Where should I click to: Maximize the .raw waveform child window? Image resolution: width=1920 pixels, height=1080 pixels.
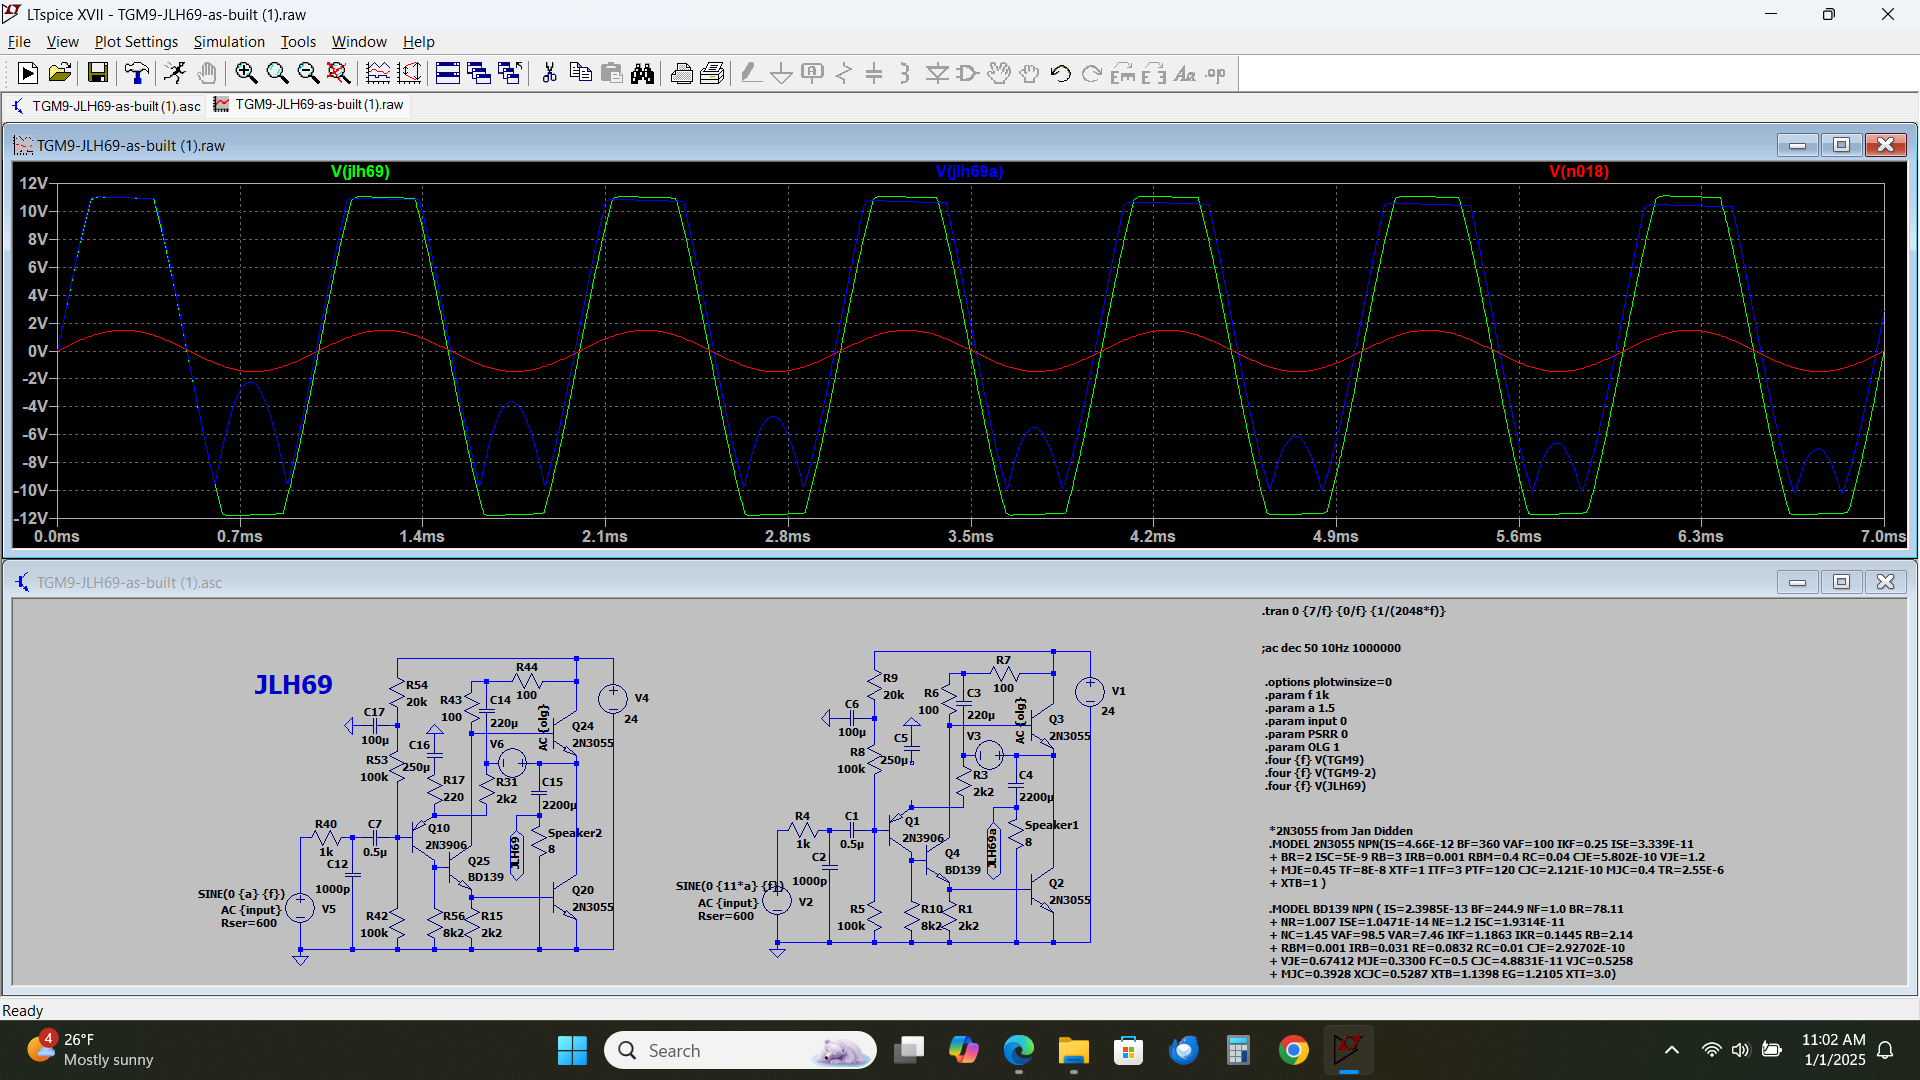click(x=1841, y=145)
